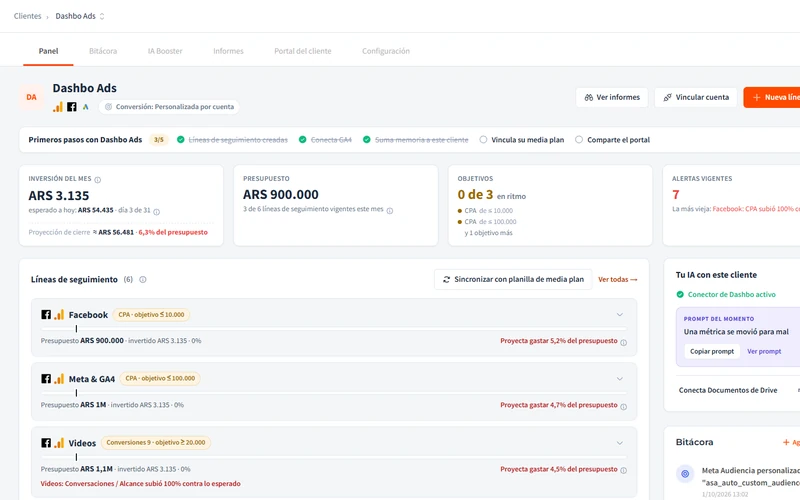Screen dimensions: 800x500
Task: Click the DA client avatar
Action: coord(32,97)
